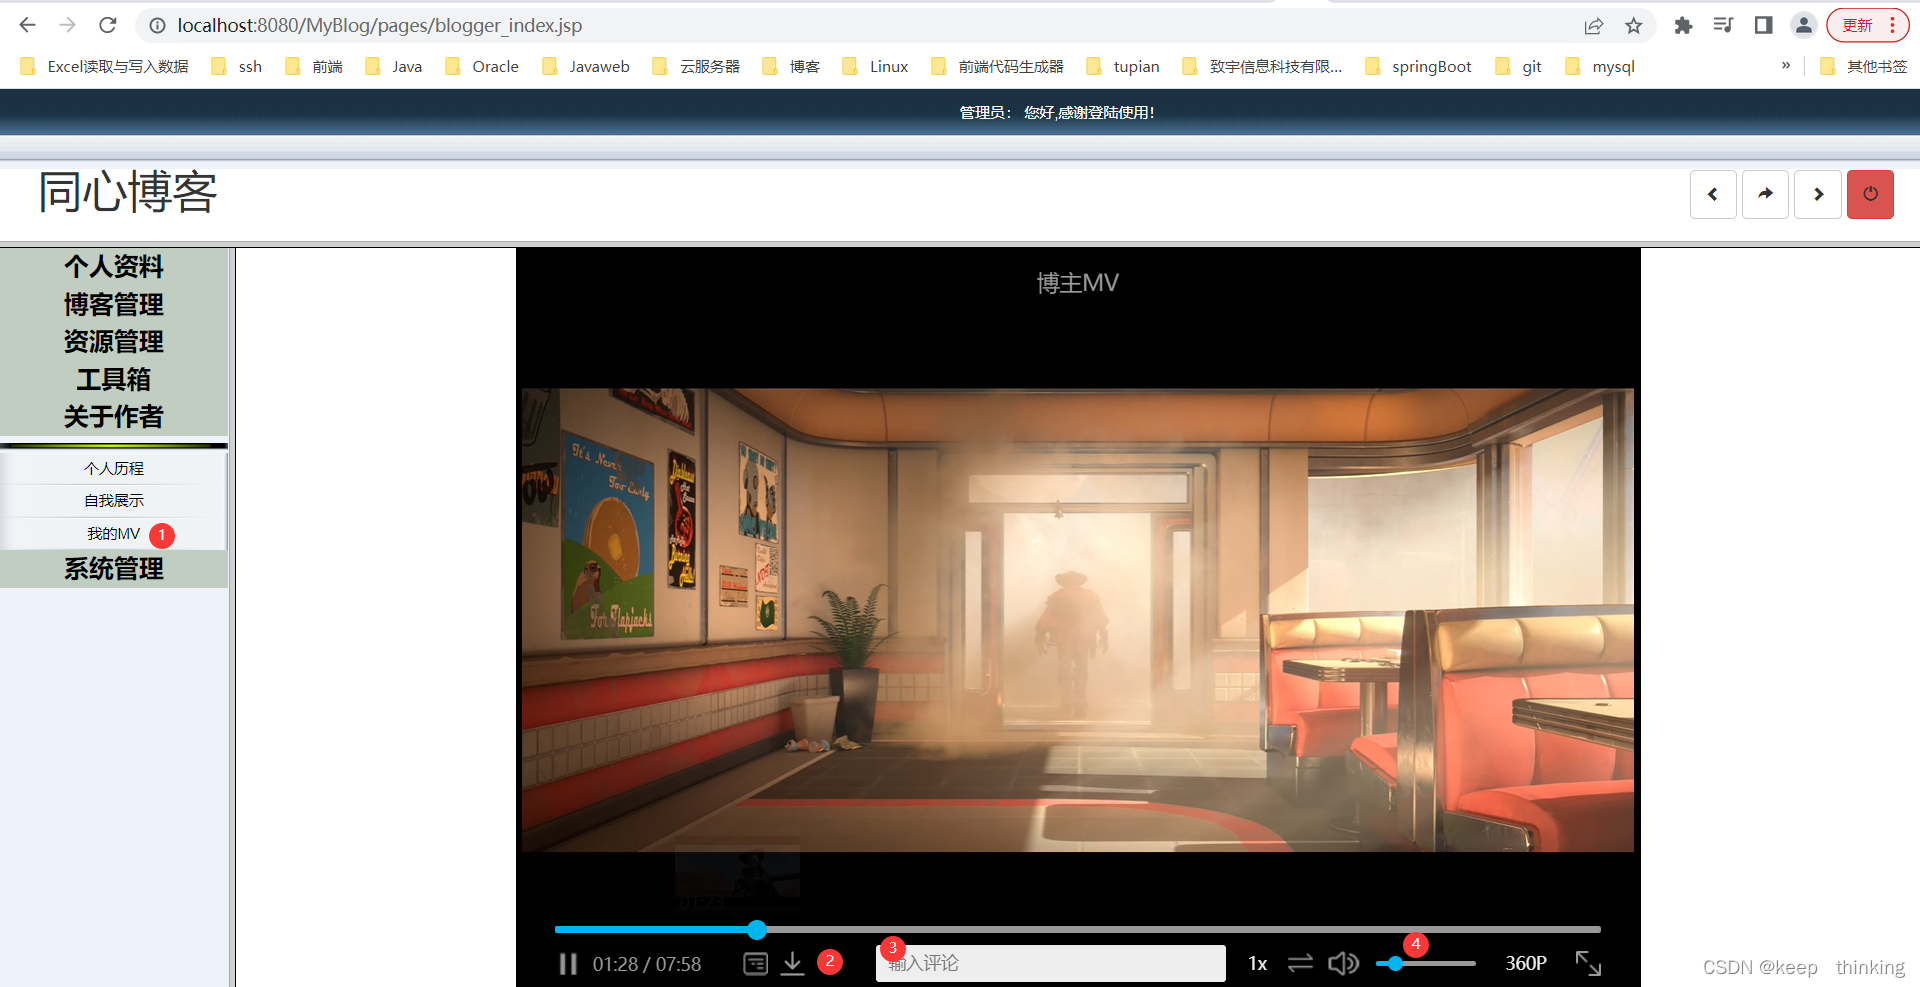The width and height of the screenshot is (1920, 987).
Task: Go forward with browser forward arrow
Action: click(68, 25)
